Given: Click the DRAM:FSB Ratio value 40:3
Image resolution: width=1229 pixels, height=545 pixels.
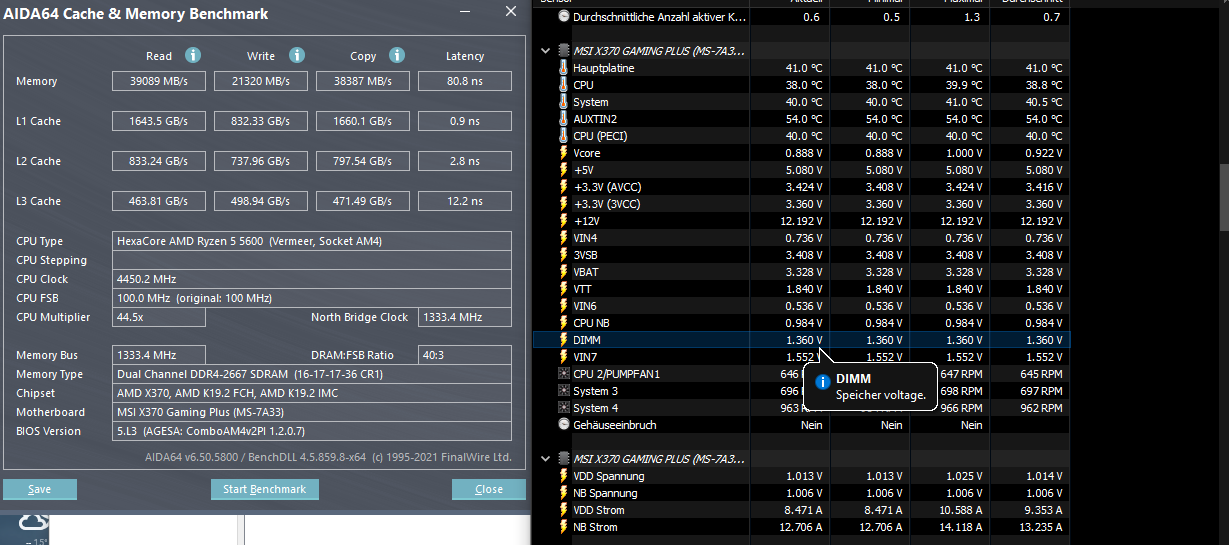Looking at the screenshot, I should tap(465, 355).
